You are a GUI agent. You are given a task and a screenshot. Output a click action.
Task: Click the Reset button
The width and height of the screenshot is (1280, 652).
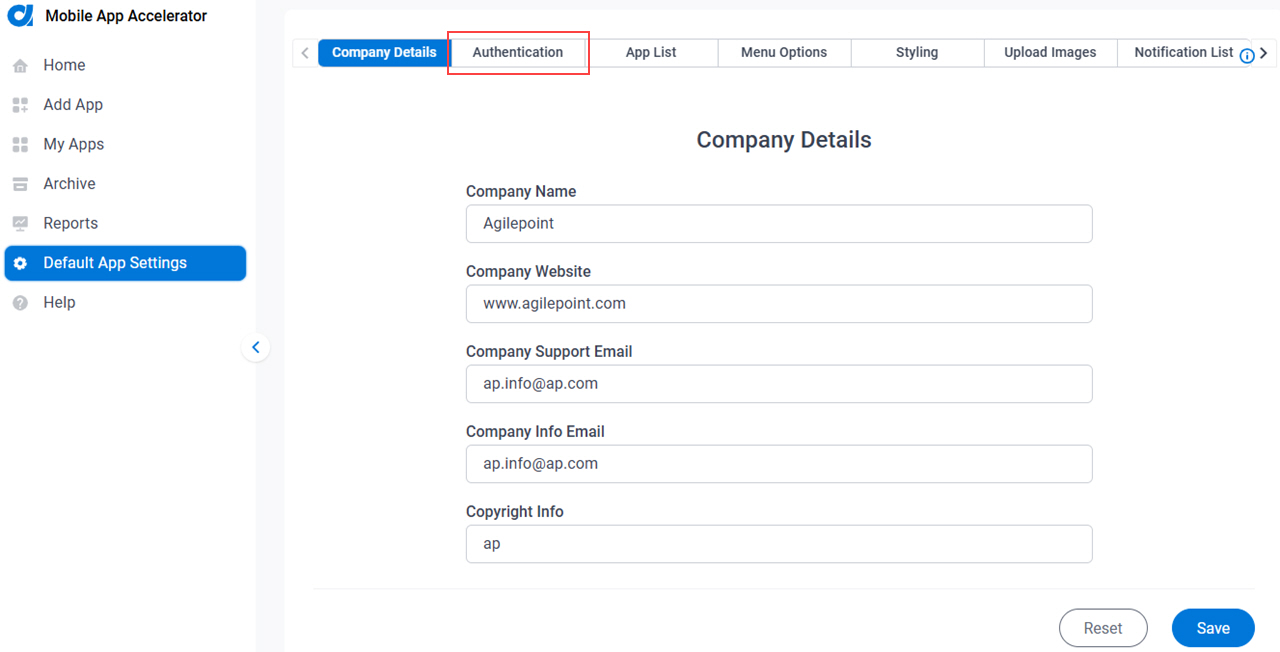(1103, 628)
